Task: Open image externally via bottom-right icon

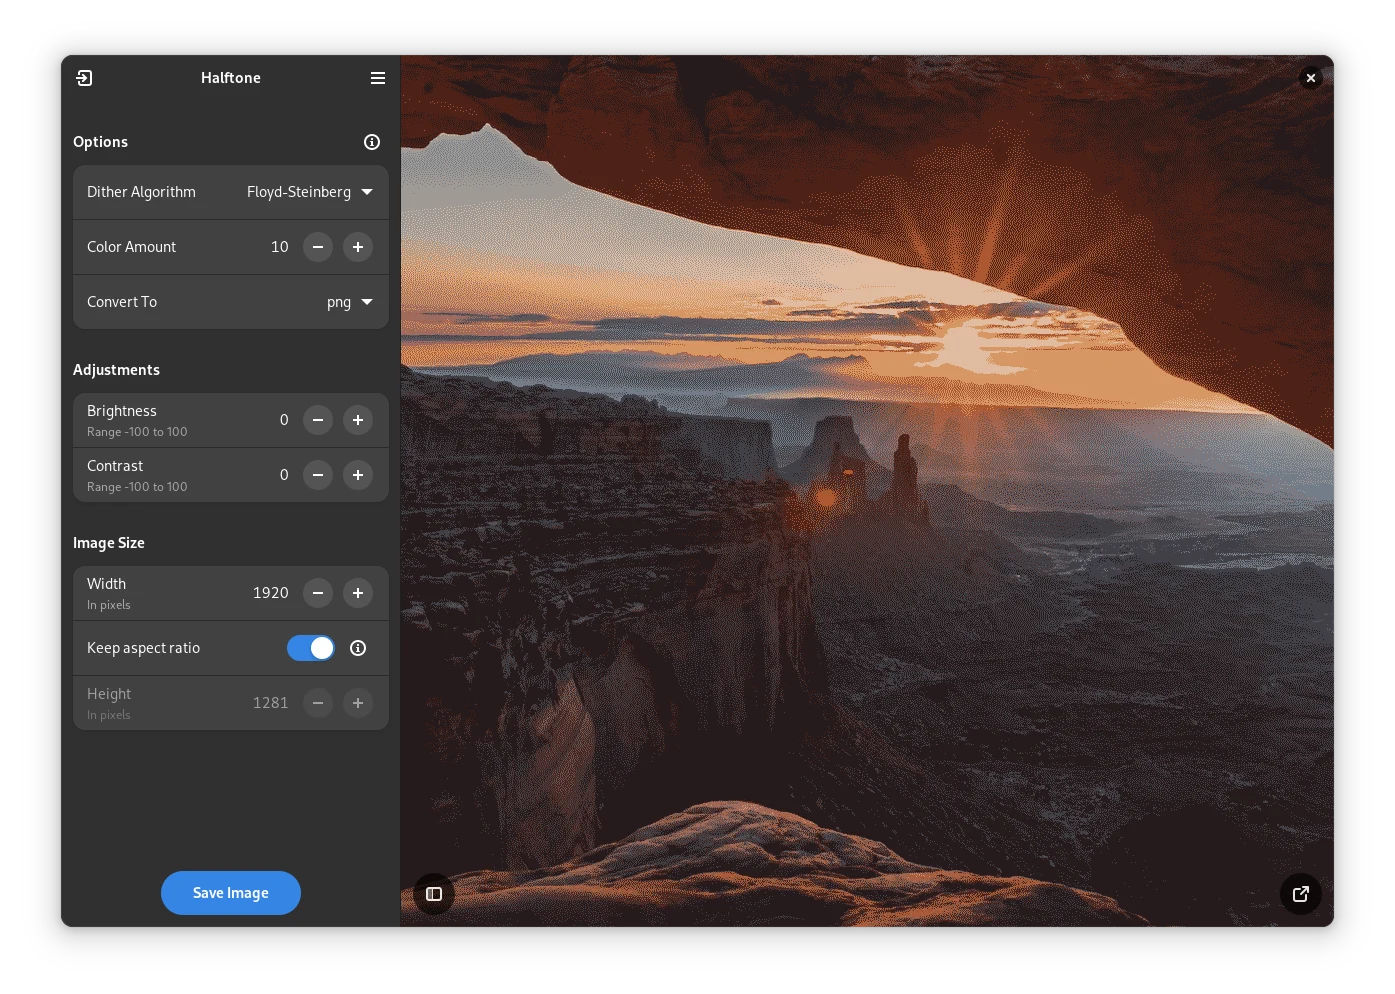Action: 1301,894
